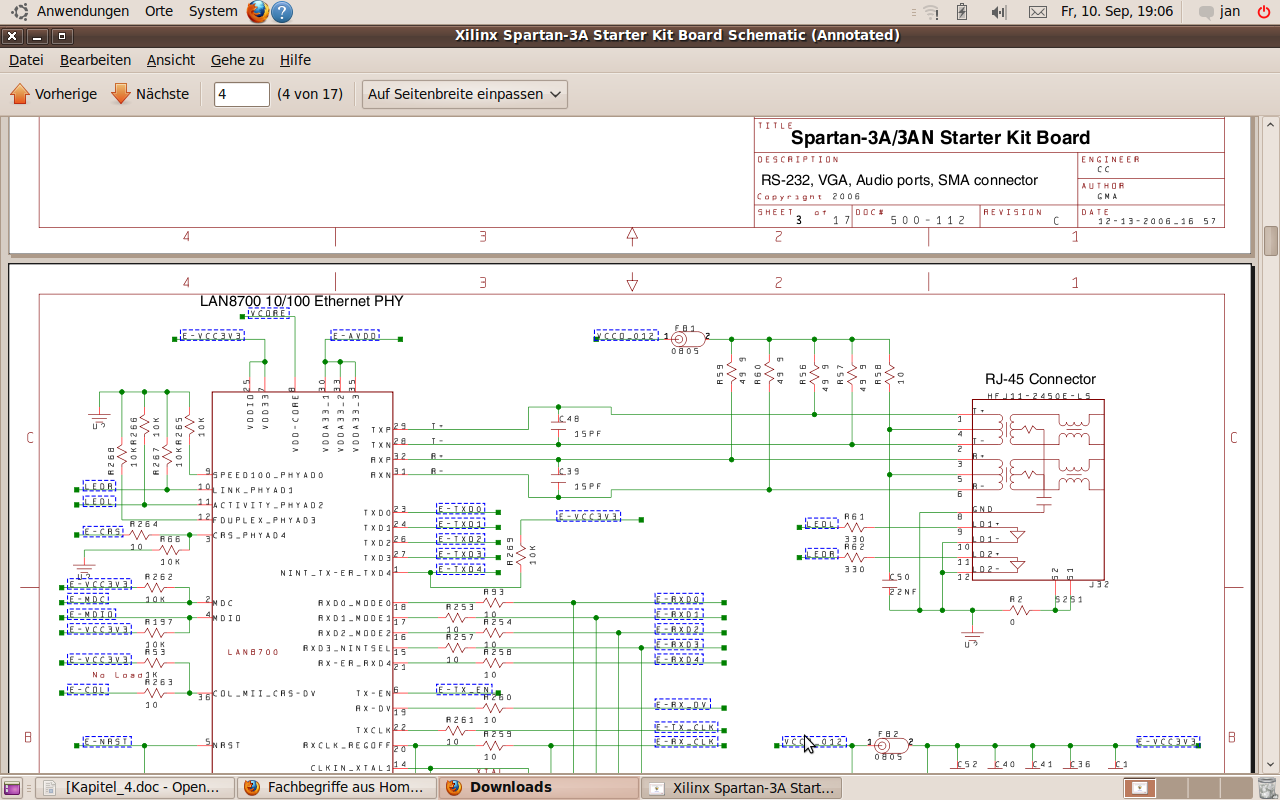
Task: Open the help icon in top panel
Action: (282, 12)
